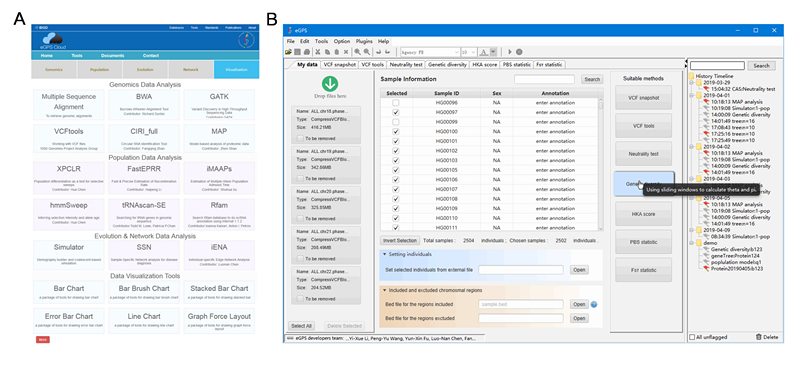Click the HKA score method button
Viewport: 800px width, 366px height.
[643, 214]
